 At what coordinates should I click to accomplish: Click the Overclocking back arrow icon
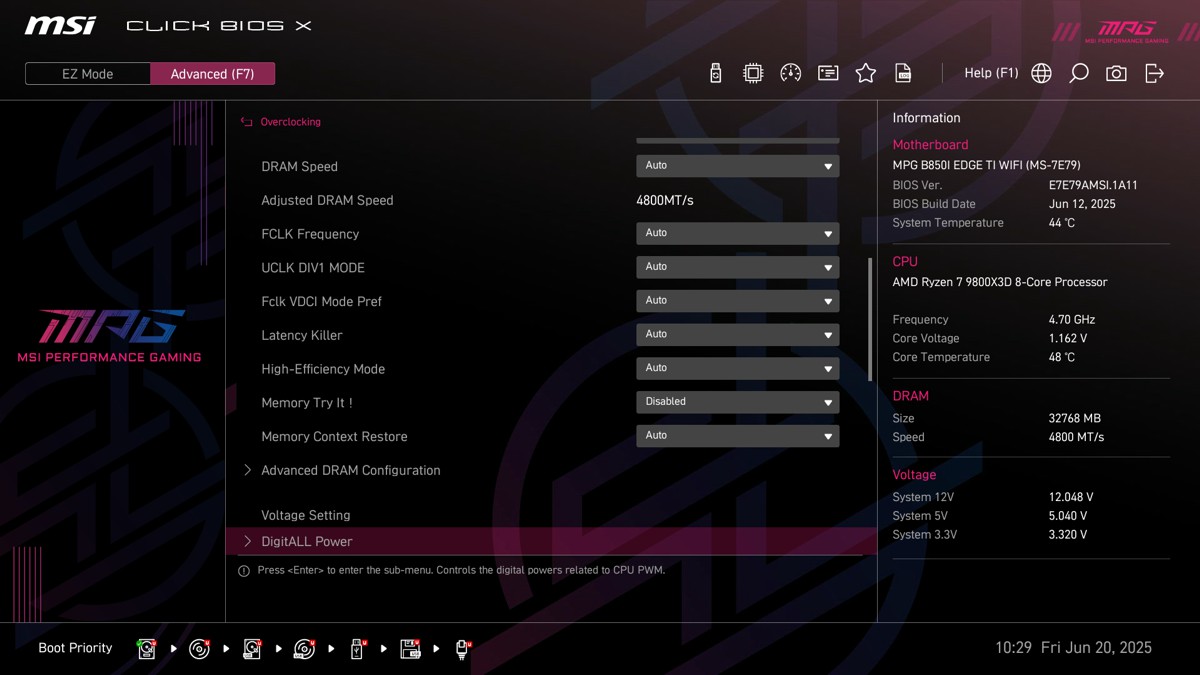tap(247, 122)
